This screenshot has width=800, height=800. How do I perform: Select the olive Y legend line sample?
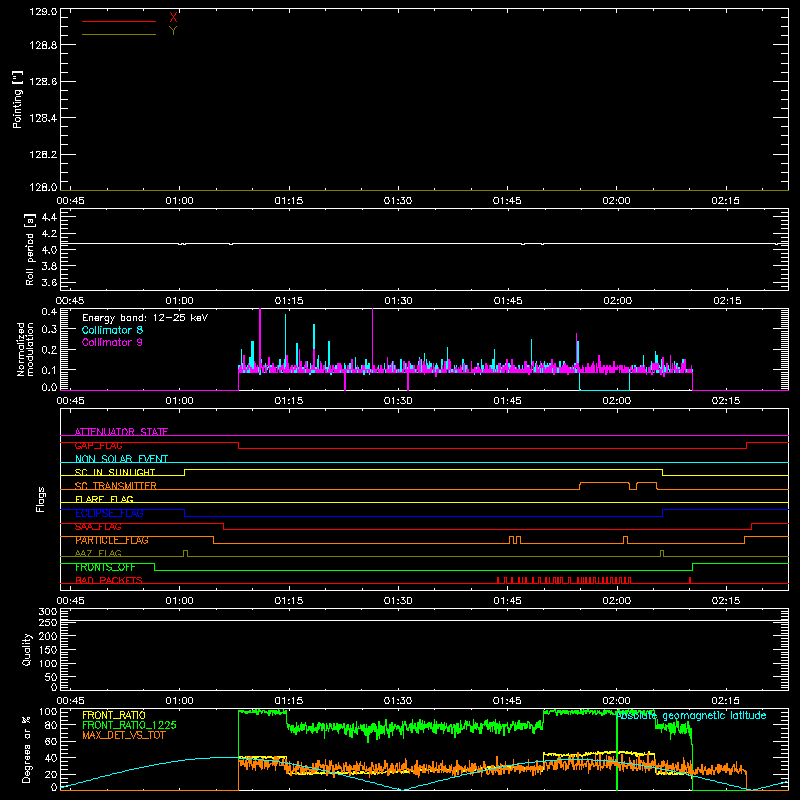[x=119, y=35]
